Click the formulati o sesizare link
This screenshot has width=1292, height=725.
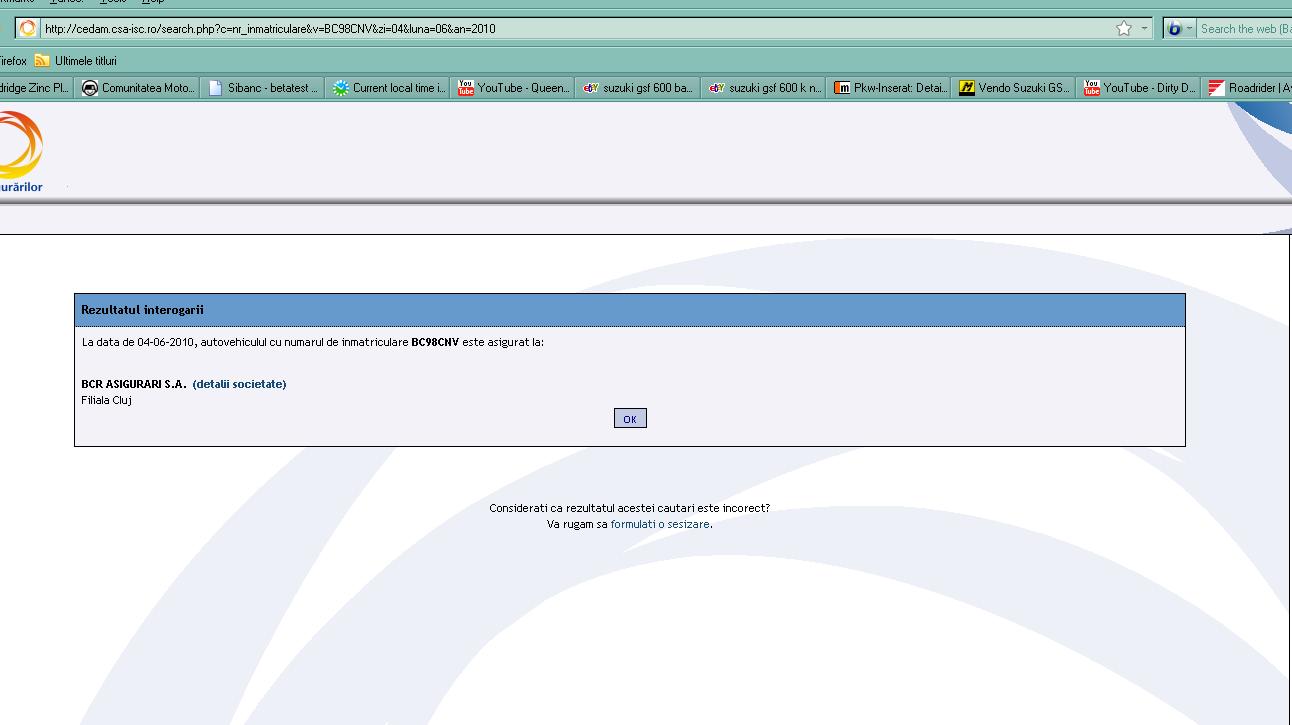pos(660,524)
